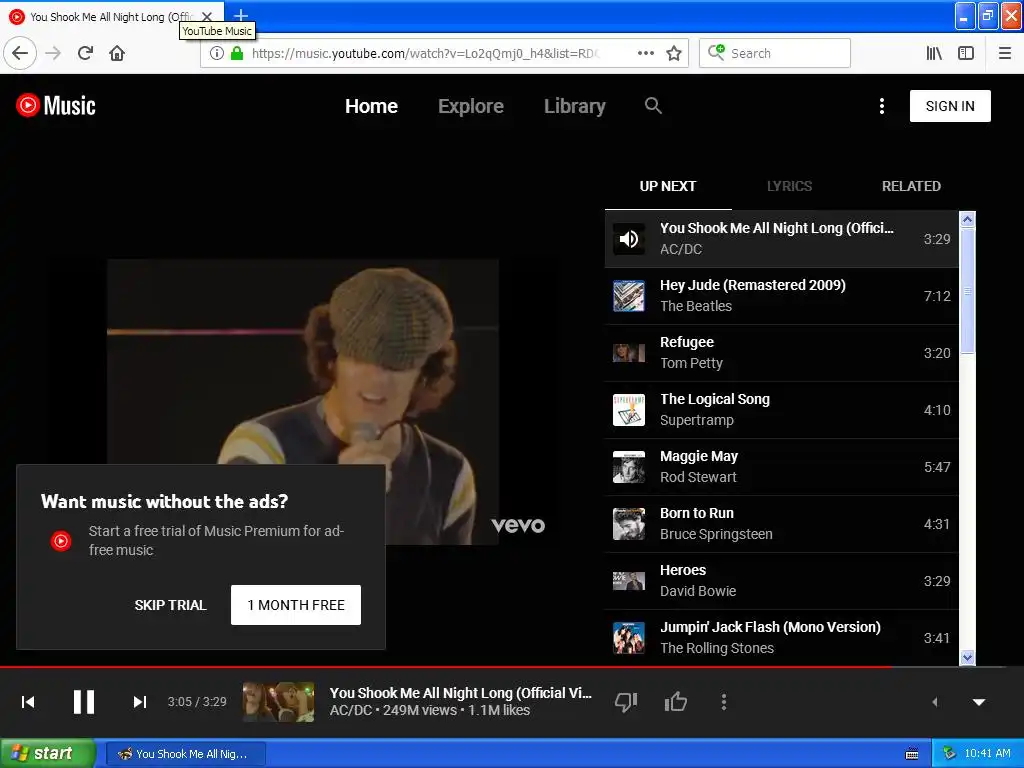The image size is (1024, 768).
Task: Go to the browser home page icon
Action: (117, 53)
